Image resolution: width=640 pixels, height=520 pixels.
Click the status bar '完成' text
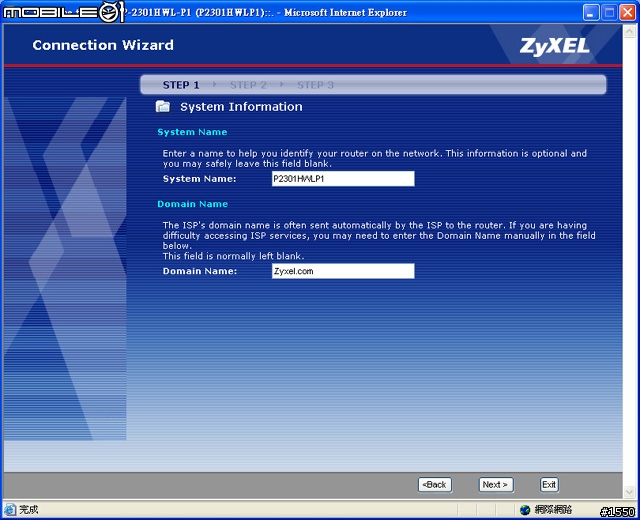pos(29,509)
